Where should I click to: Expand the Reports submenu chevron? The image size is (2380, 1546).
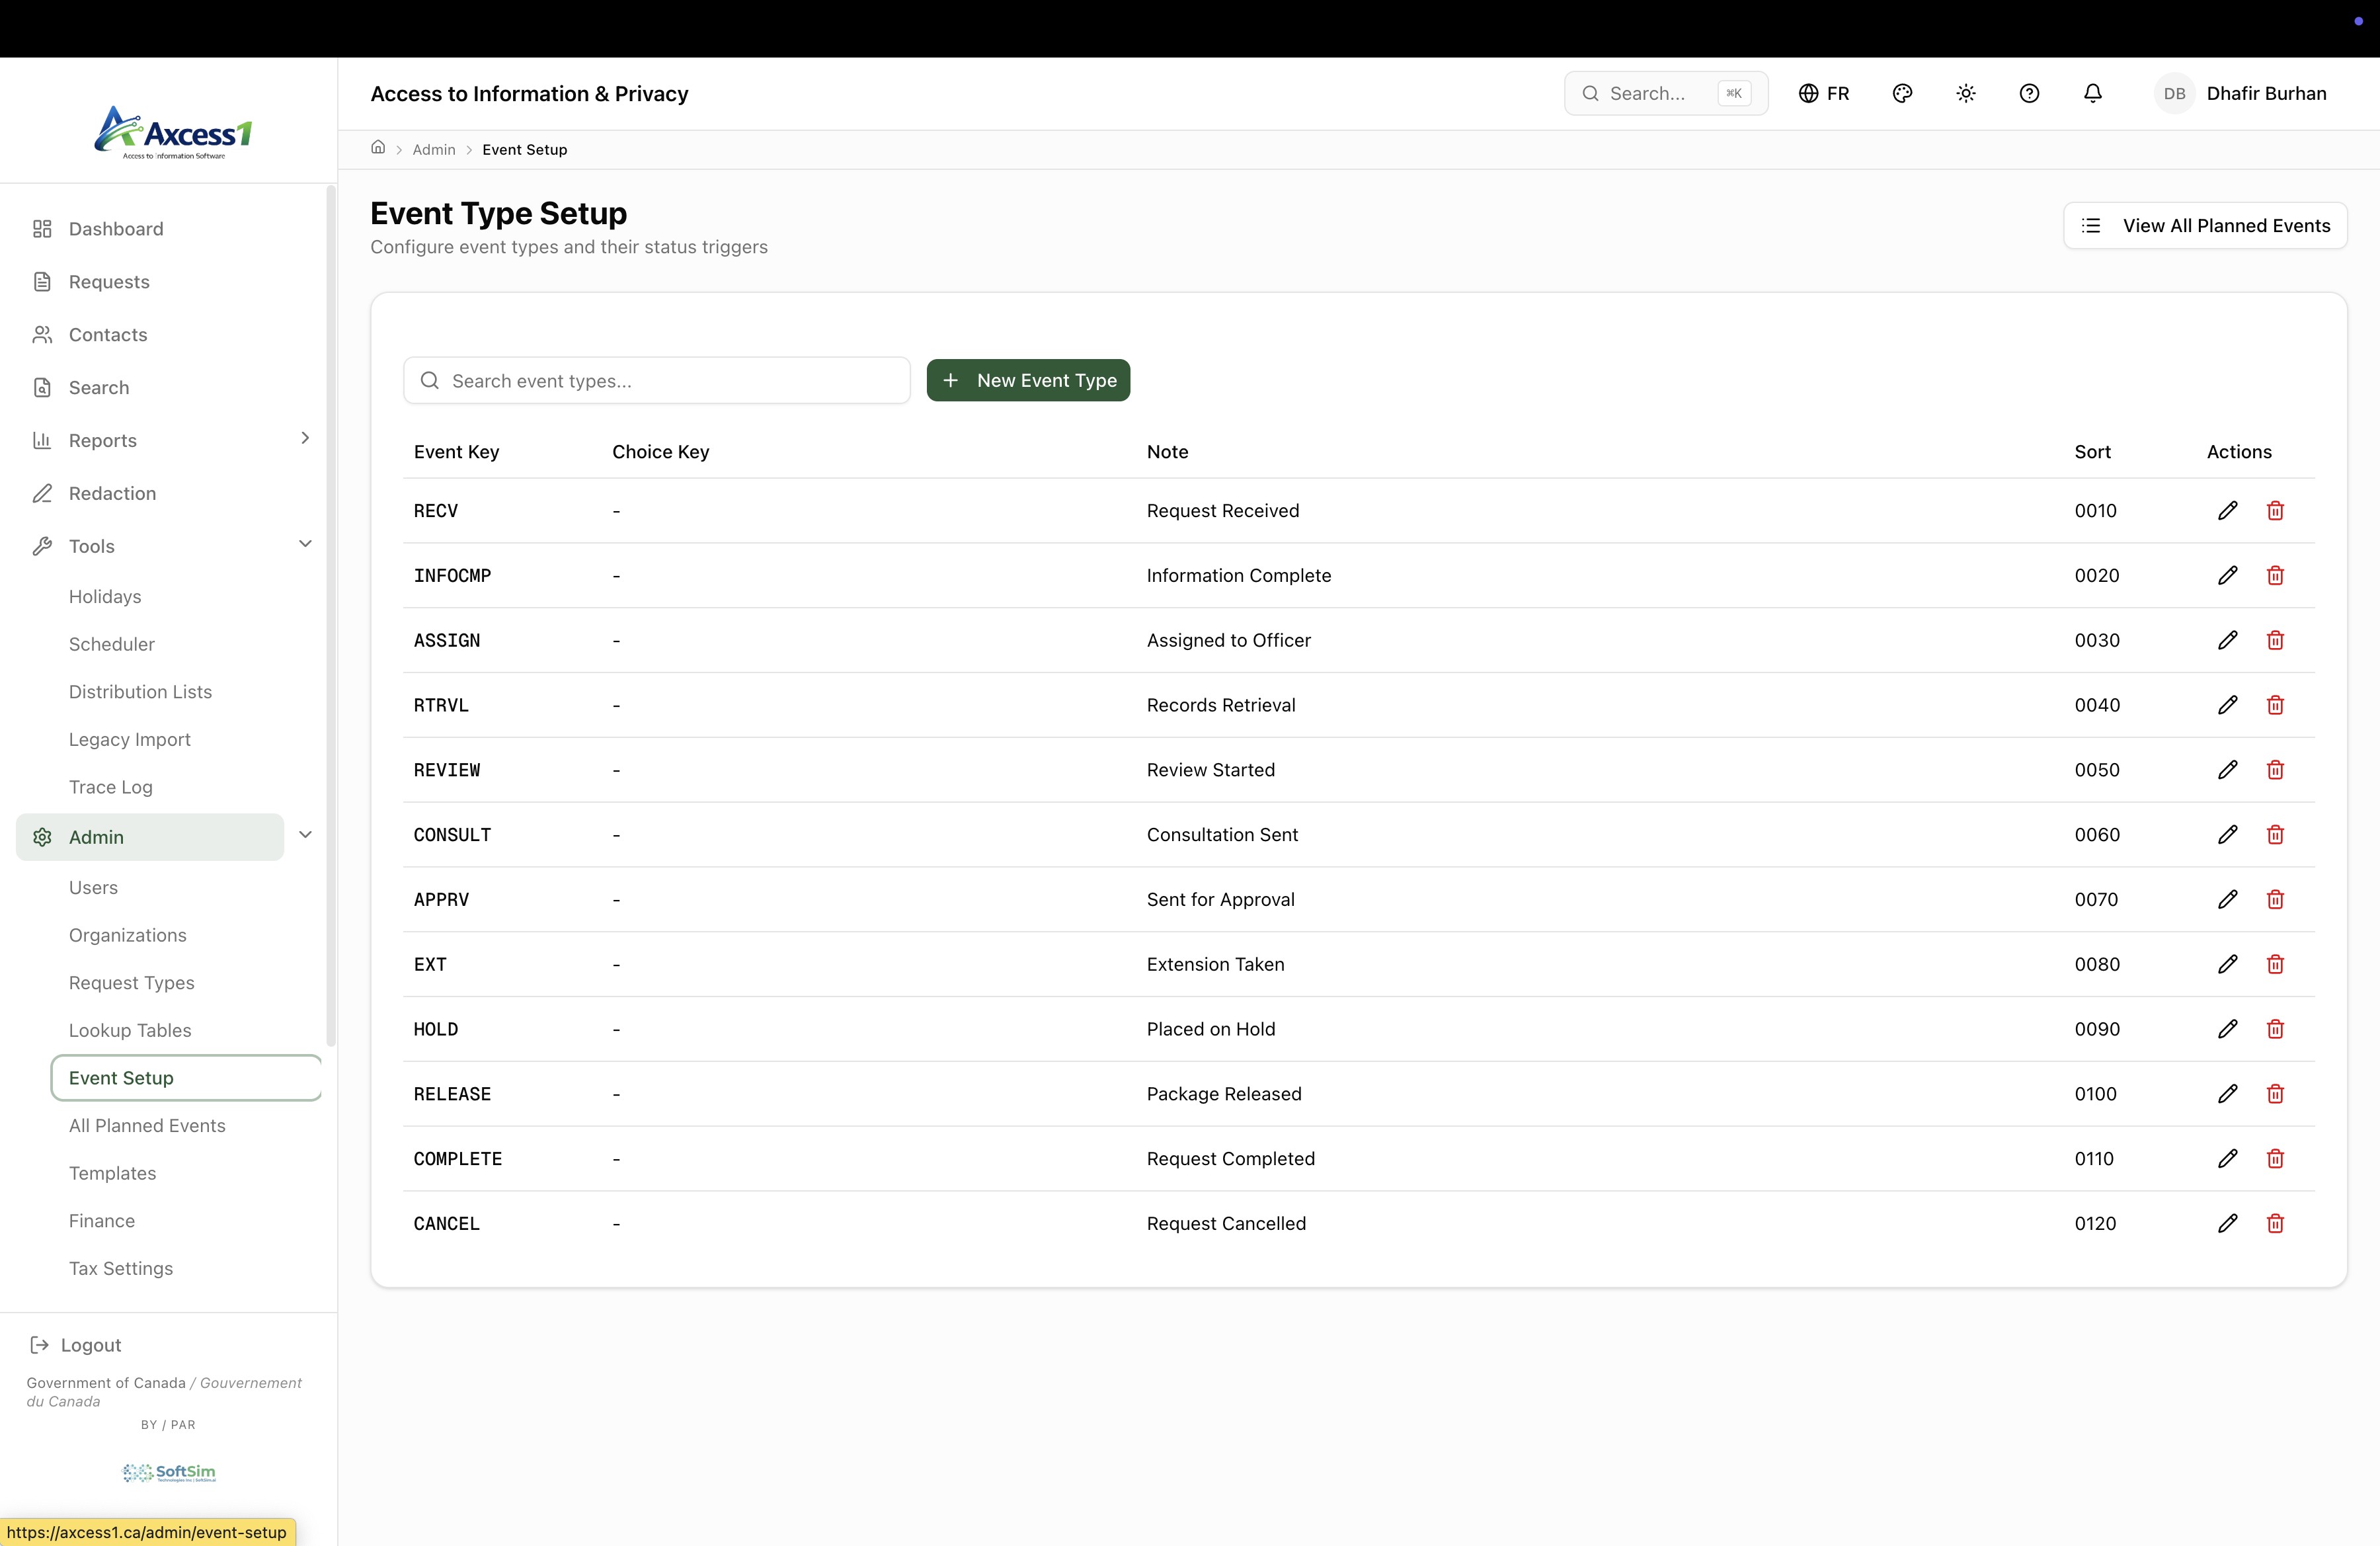(x=305, y=438)
